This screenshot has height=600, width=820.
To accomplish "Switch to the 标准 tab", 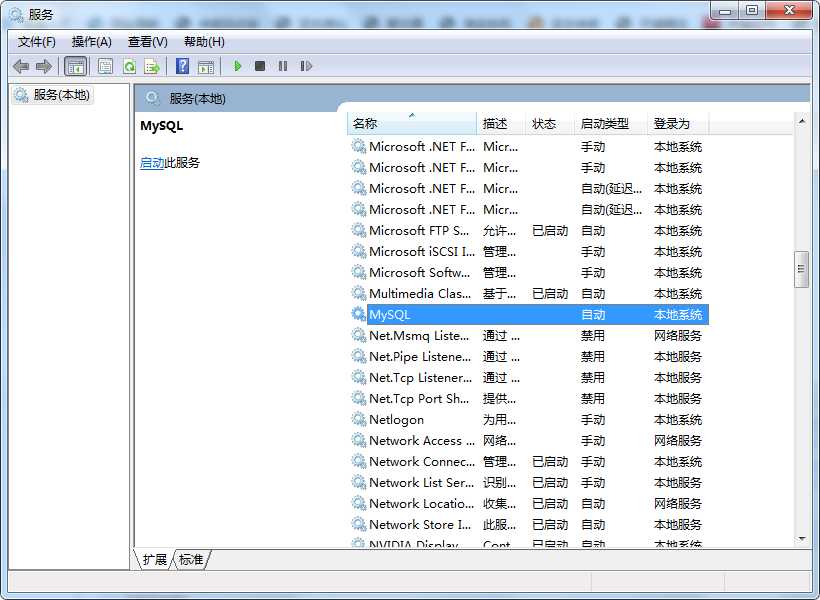I will [x=191, y=560].
